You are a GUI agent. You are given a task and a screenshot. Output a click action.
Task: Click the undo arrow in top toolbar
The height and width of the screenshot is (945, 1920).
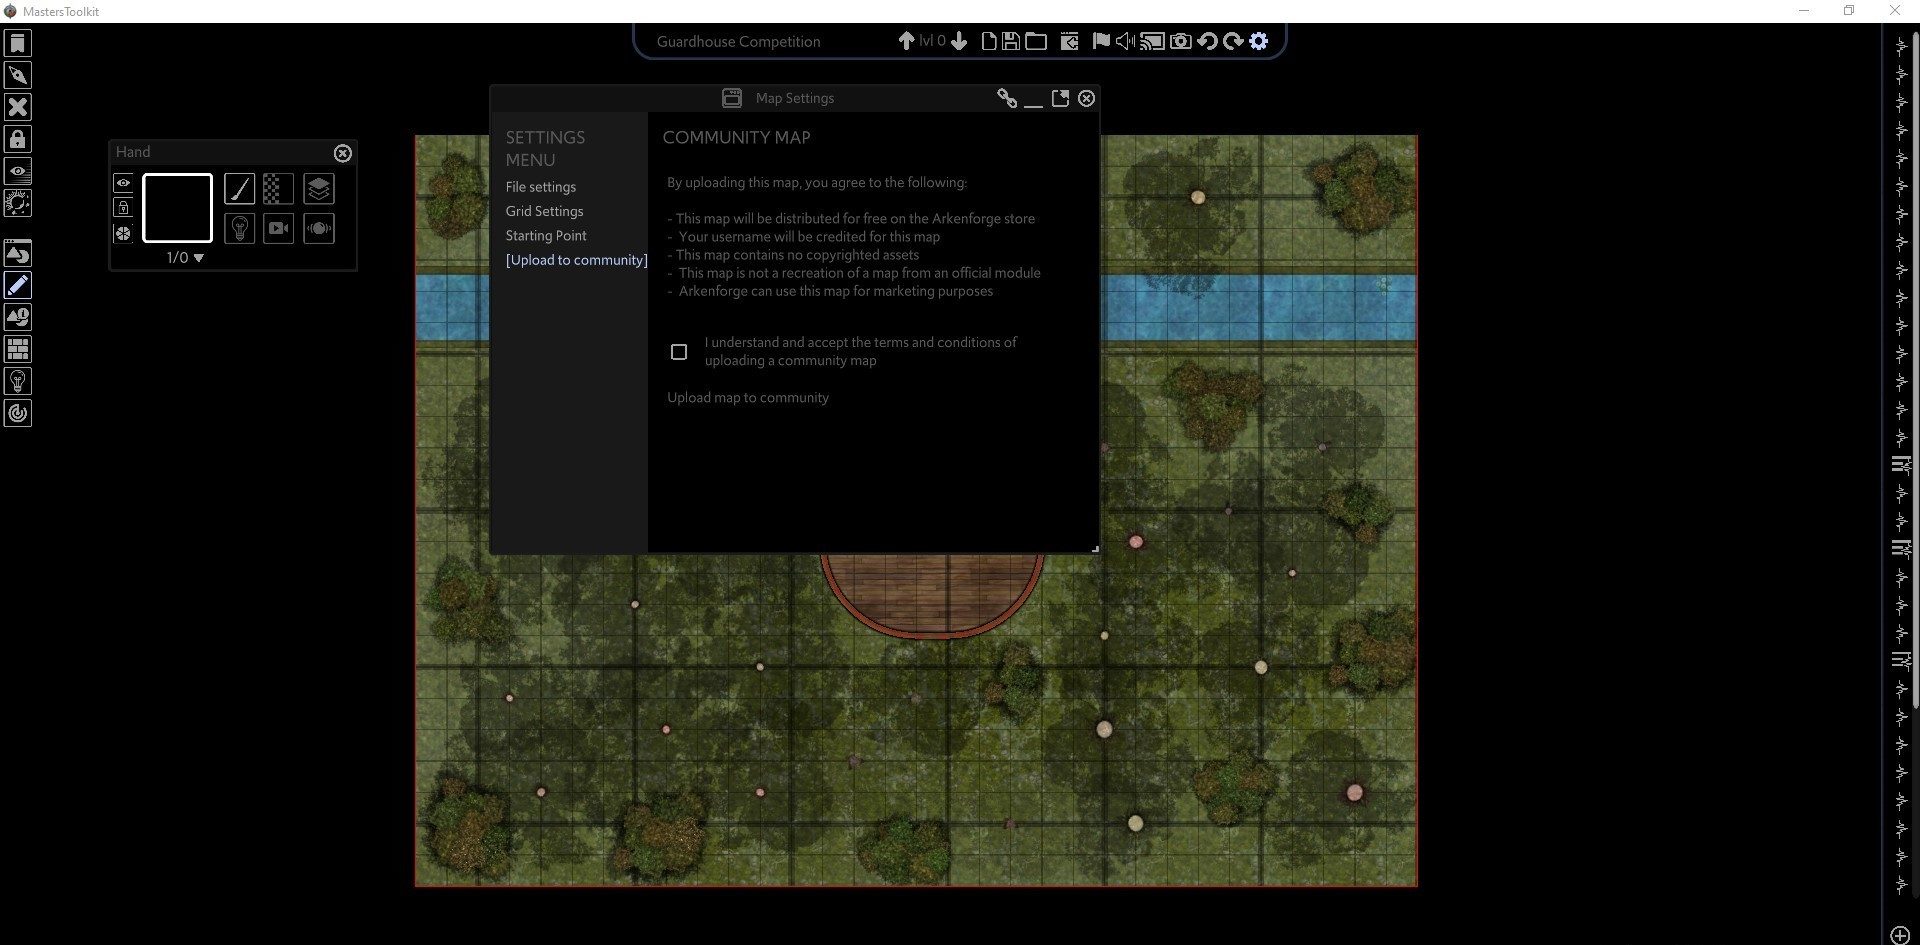(x=1206, y=41)
